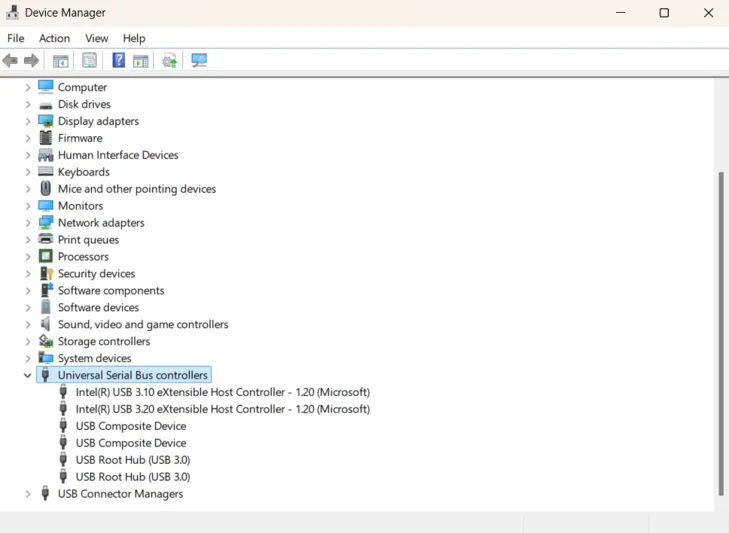Click Scan for hardware changes icon
This screenshot has height=533, width=729.
click(199, 60)
